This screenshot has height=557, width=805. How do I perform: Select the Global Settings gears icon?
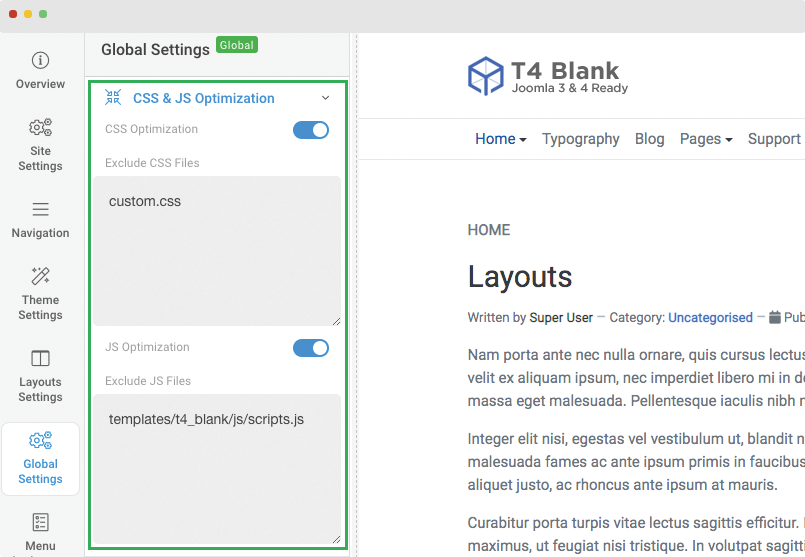pos(40,440)
